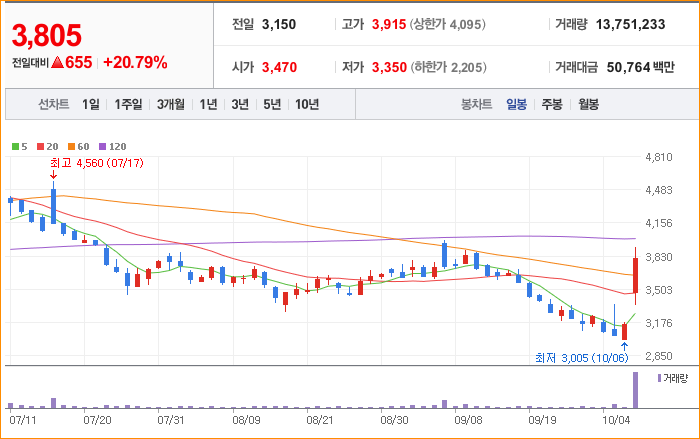Click the green 5-day moving average swatch

click(x=15, y=146)
